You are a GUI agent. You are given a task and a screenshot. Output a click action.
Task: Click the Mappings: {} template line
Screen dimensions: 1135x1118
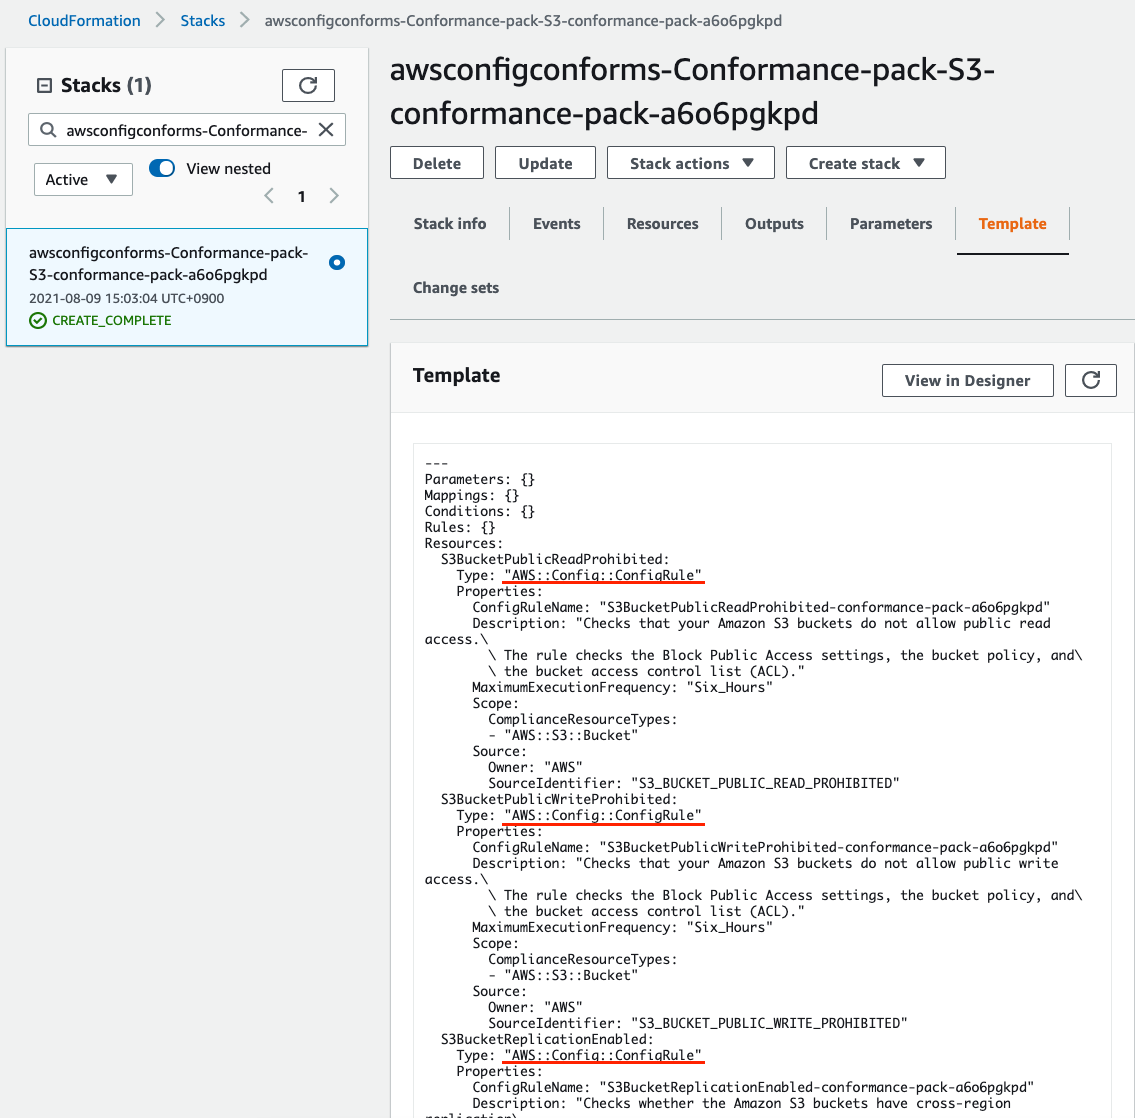pyautogui.click(x=471, y=496)
